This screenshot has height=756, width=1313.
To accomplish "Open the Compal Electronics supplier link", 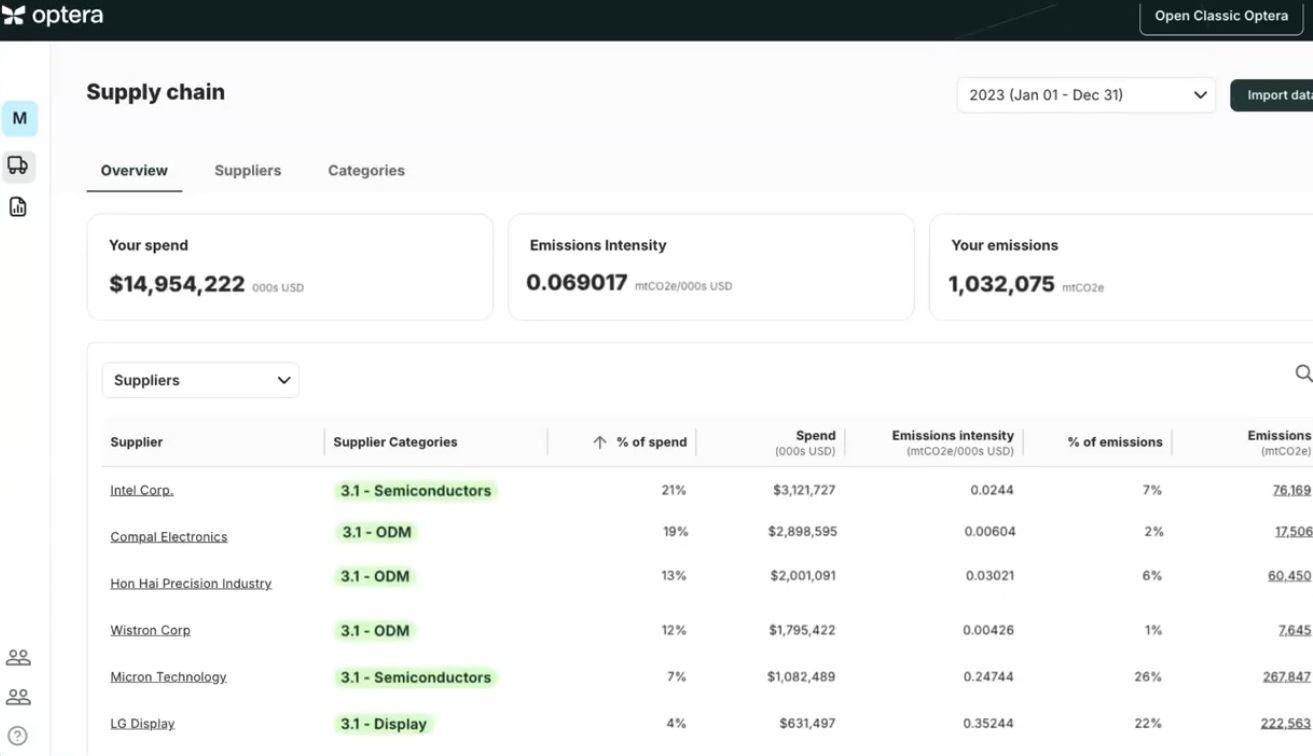I will (168, 536).
